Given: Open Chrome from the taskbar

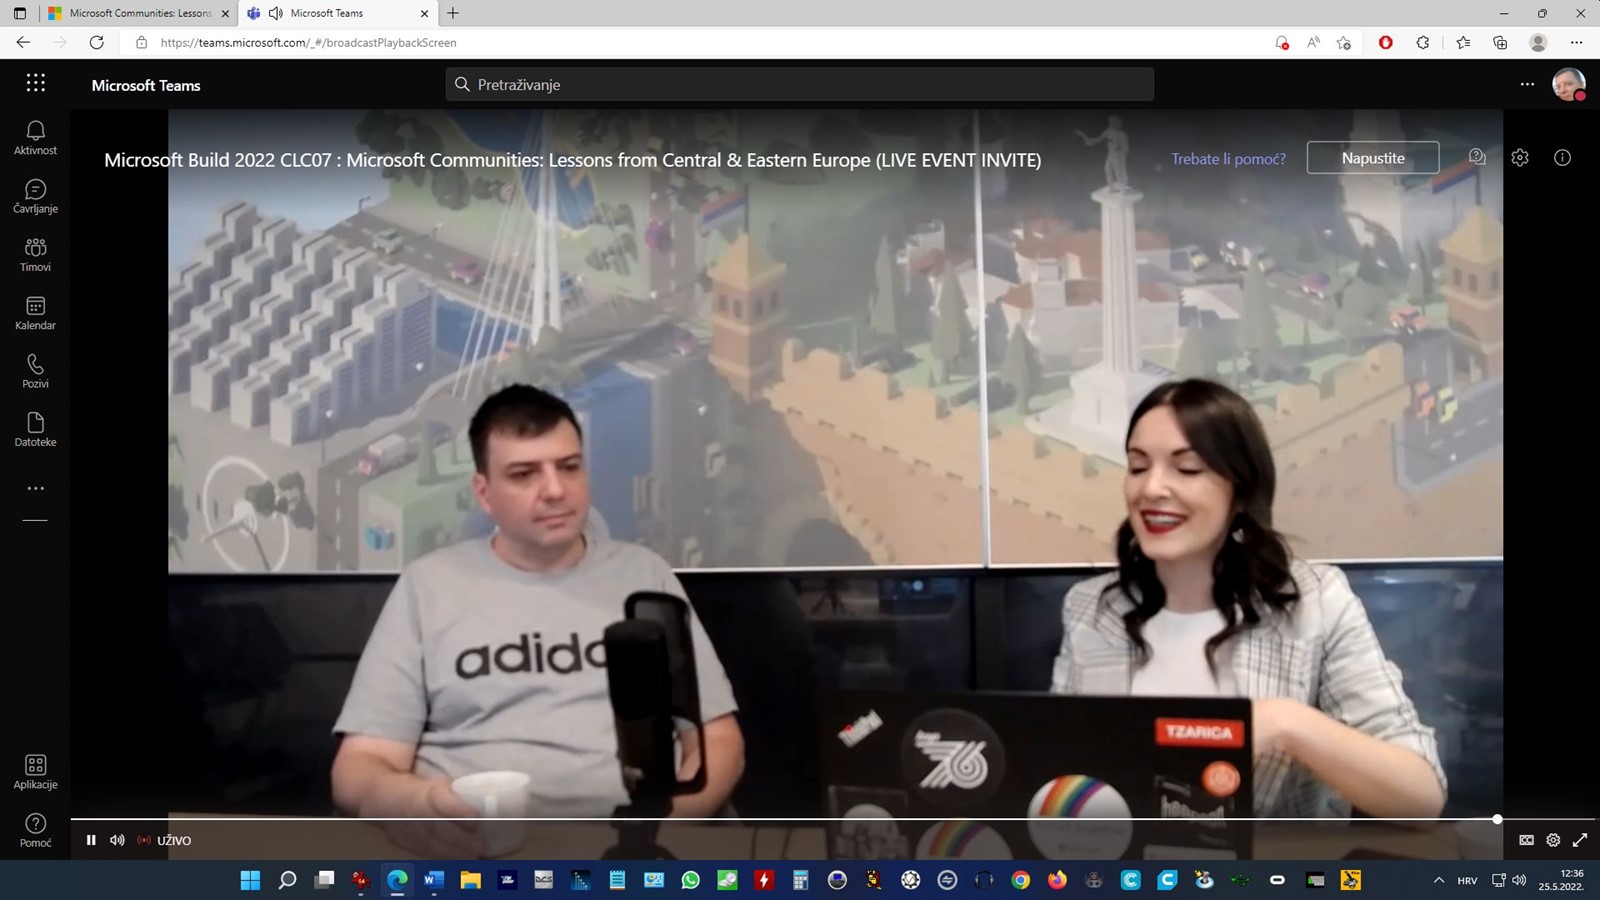Looking at the screenshot, I should pyautogui.click(x=1020, y=880).
